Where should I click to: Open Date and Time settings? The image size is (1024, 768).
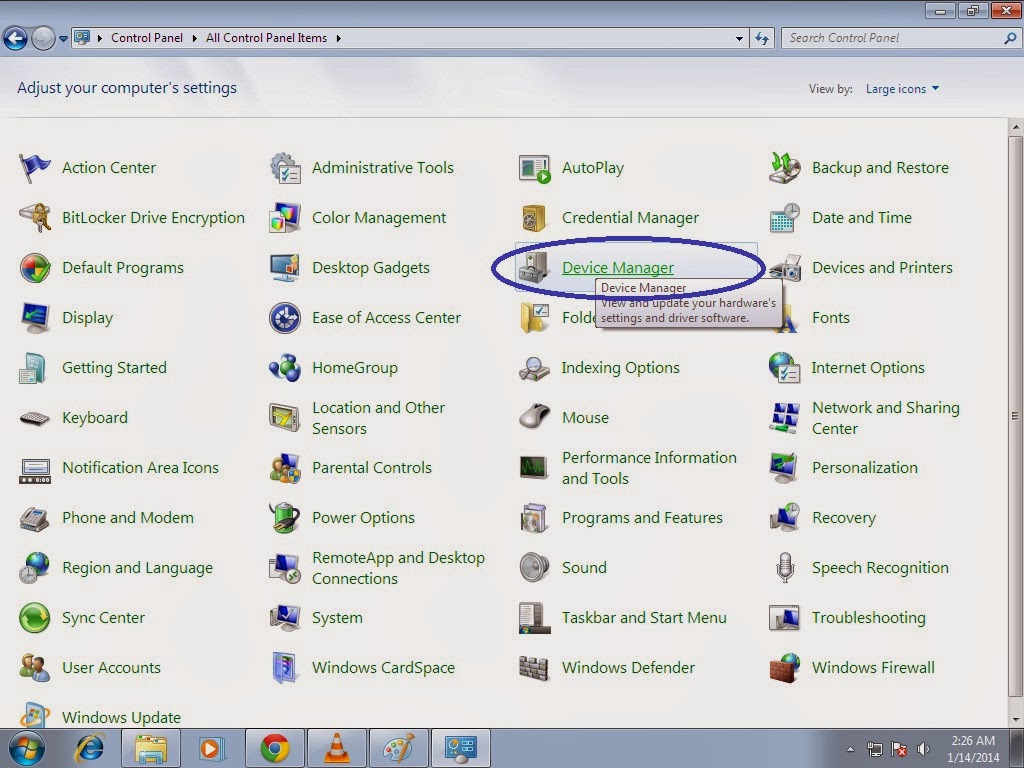[861, 217]
